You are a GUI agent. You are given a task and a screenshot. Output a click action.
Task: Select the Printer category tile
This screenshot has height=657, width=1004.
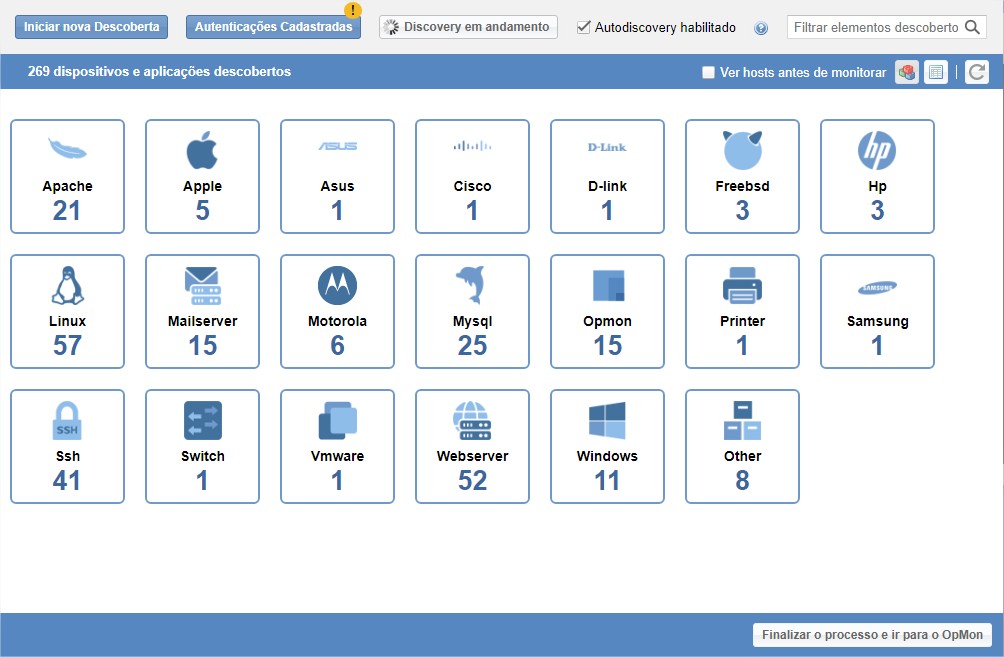(x=742, y=311)
